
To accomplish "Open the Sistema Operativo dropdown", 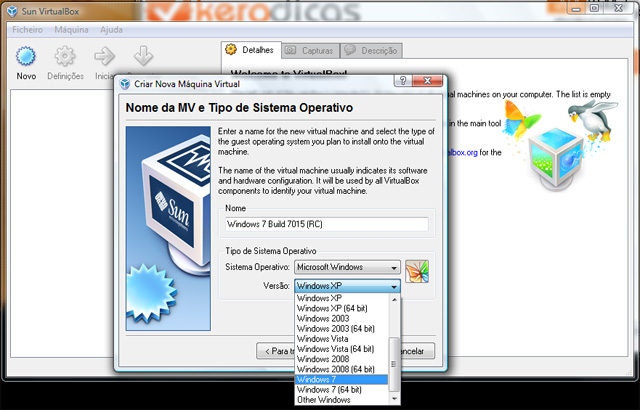I will [x=347, y=268].
